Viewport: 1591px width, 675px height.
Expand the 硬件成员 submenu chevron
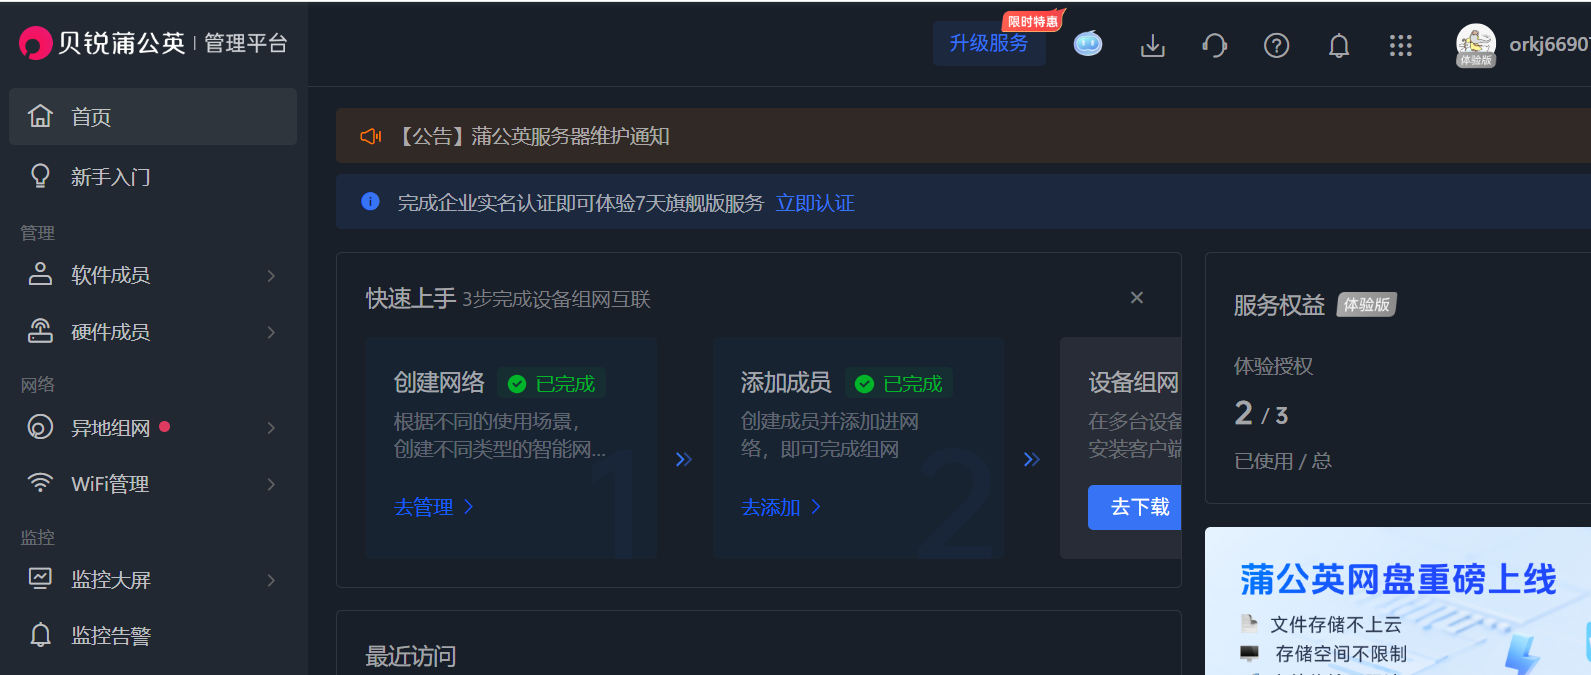pos(271,332)
